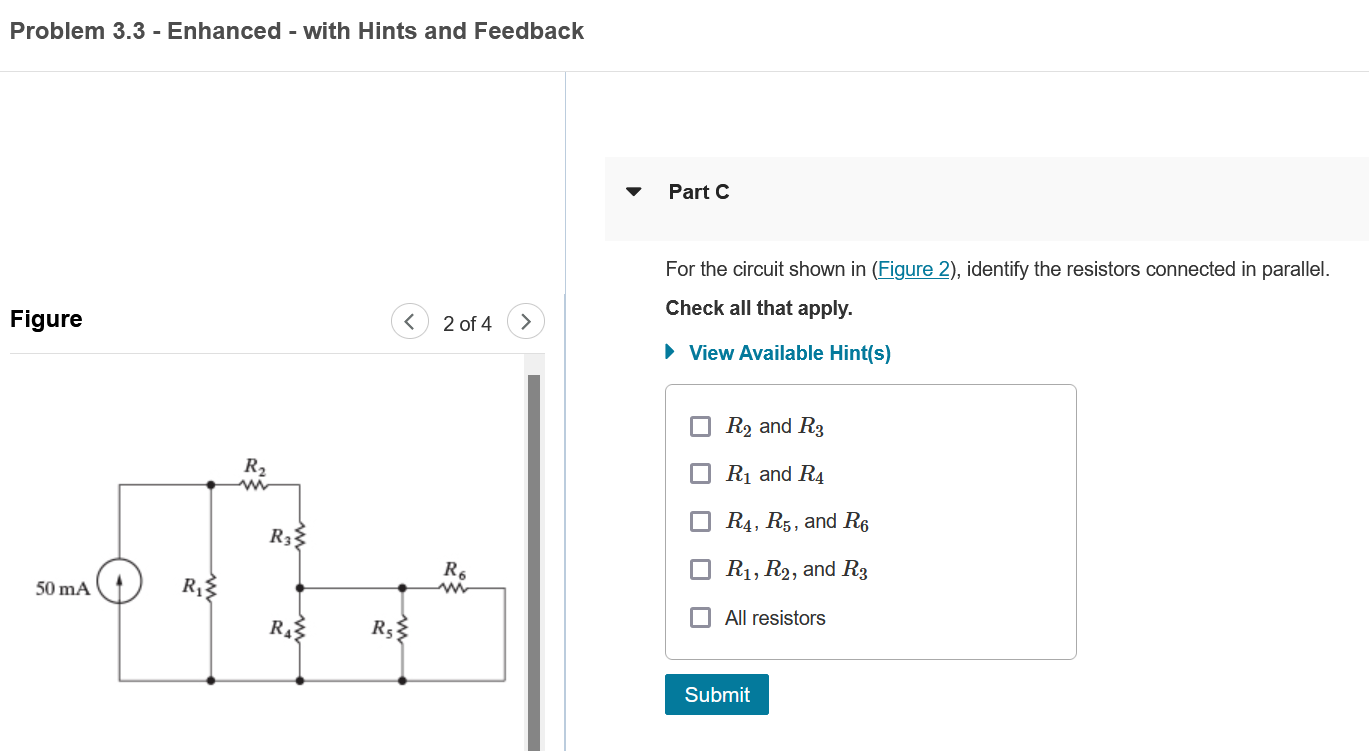The height and width of the screenshot is (751, 1369).
Task: Select the All resistors checkbox
Action: coord(700,617)
